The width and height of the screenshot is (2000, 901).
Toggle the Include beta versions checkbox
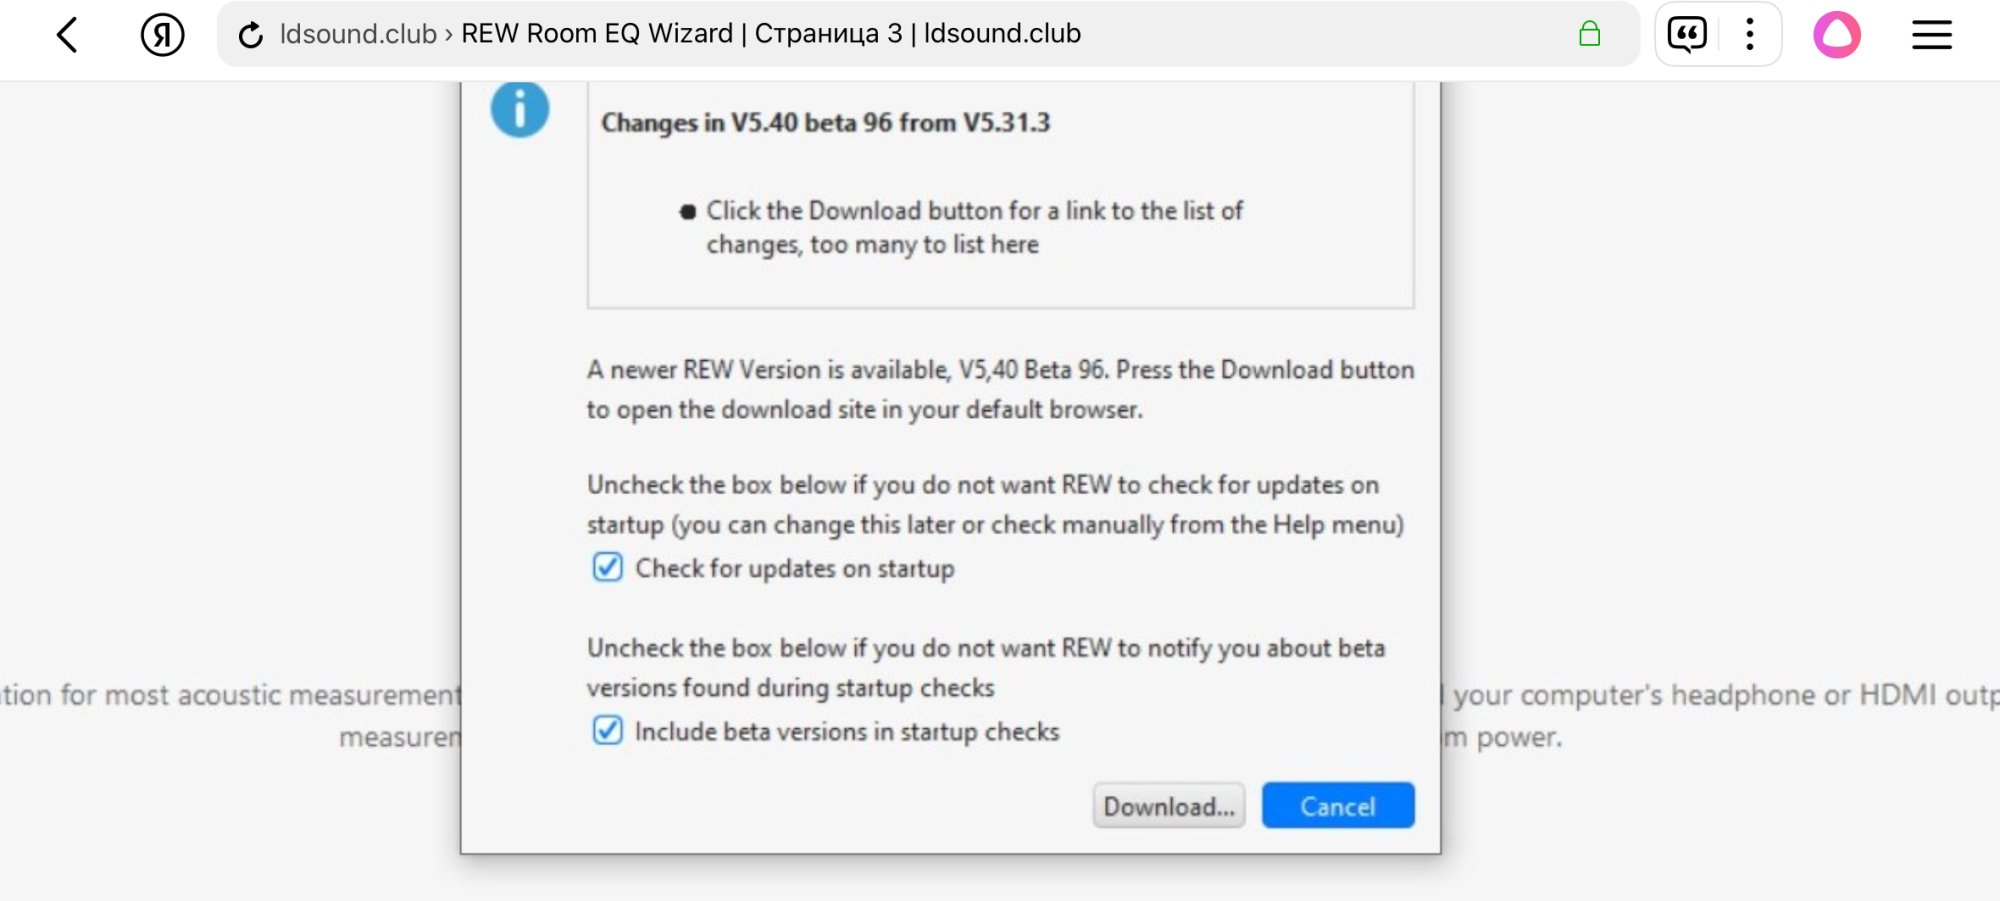[607, 730]
